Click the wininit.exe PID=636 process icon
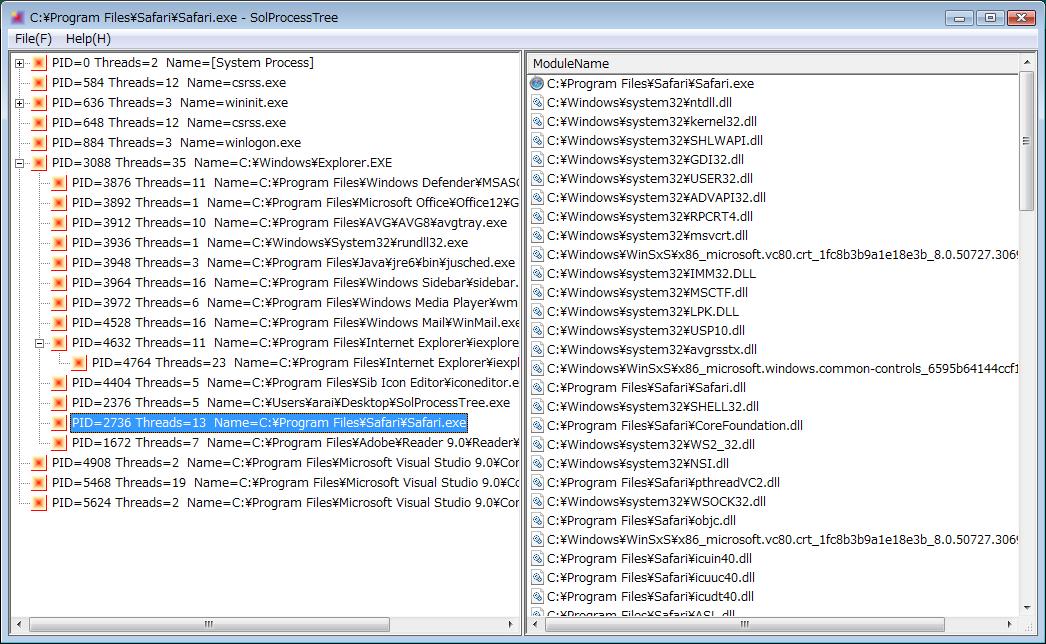The width and height of the screenshot is (1046, 644). pos(39,103)
